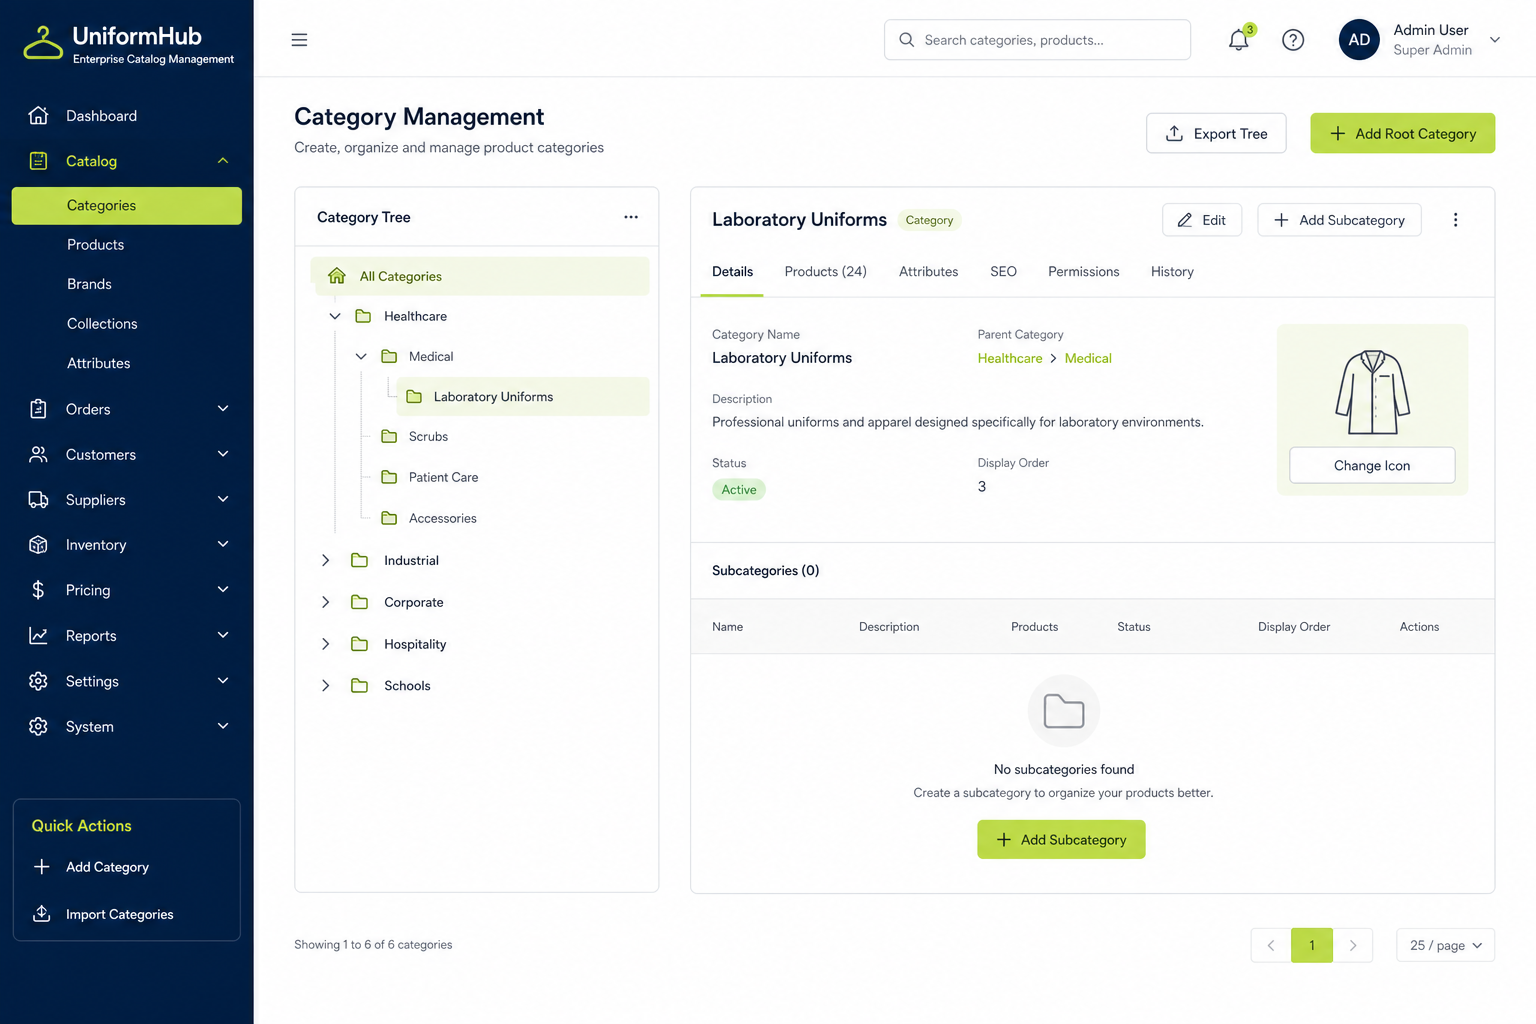Click the help question mark icon
The height and width of the screenshot is (1024, 1536).
[x=1293, y=40]
